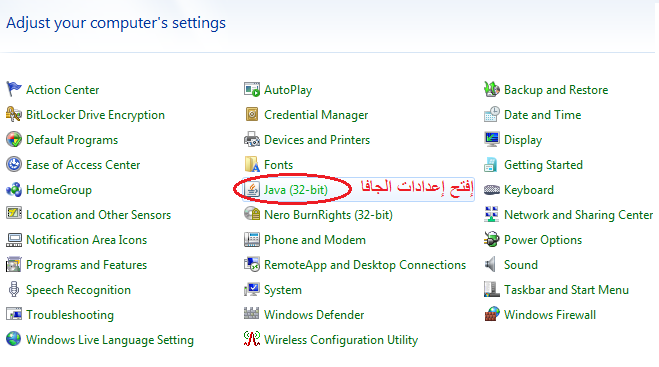Screen dimensions: 659x367
Task: Open Windows Live Language Setting
Action: tap(110, 340)
